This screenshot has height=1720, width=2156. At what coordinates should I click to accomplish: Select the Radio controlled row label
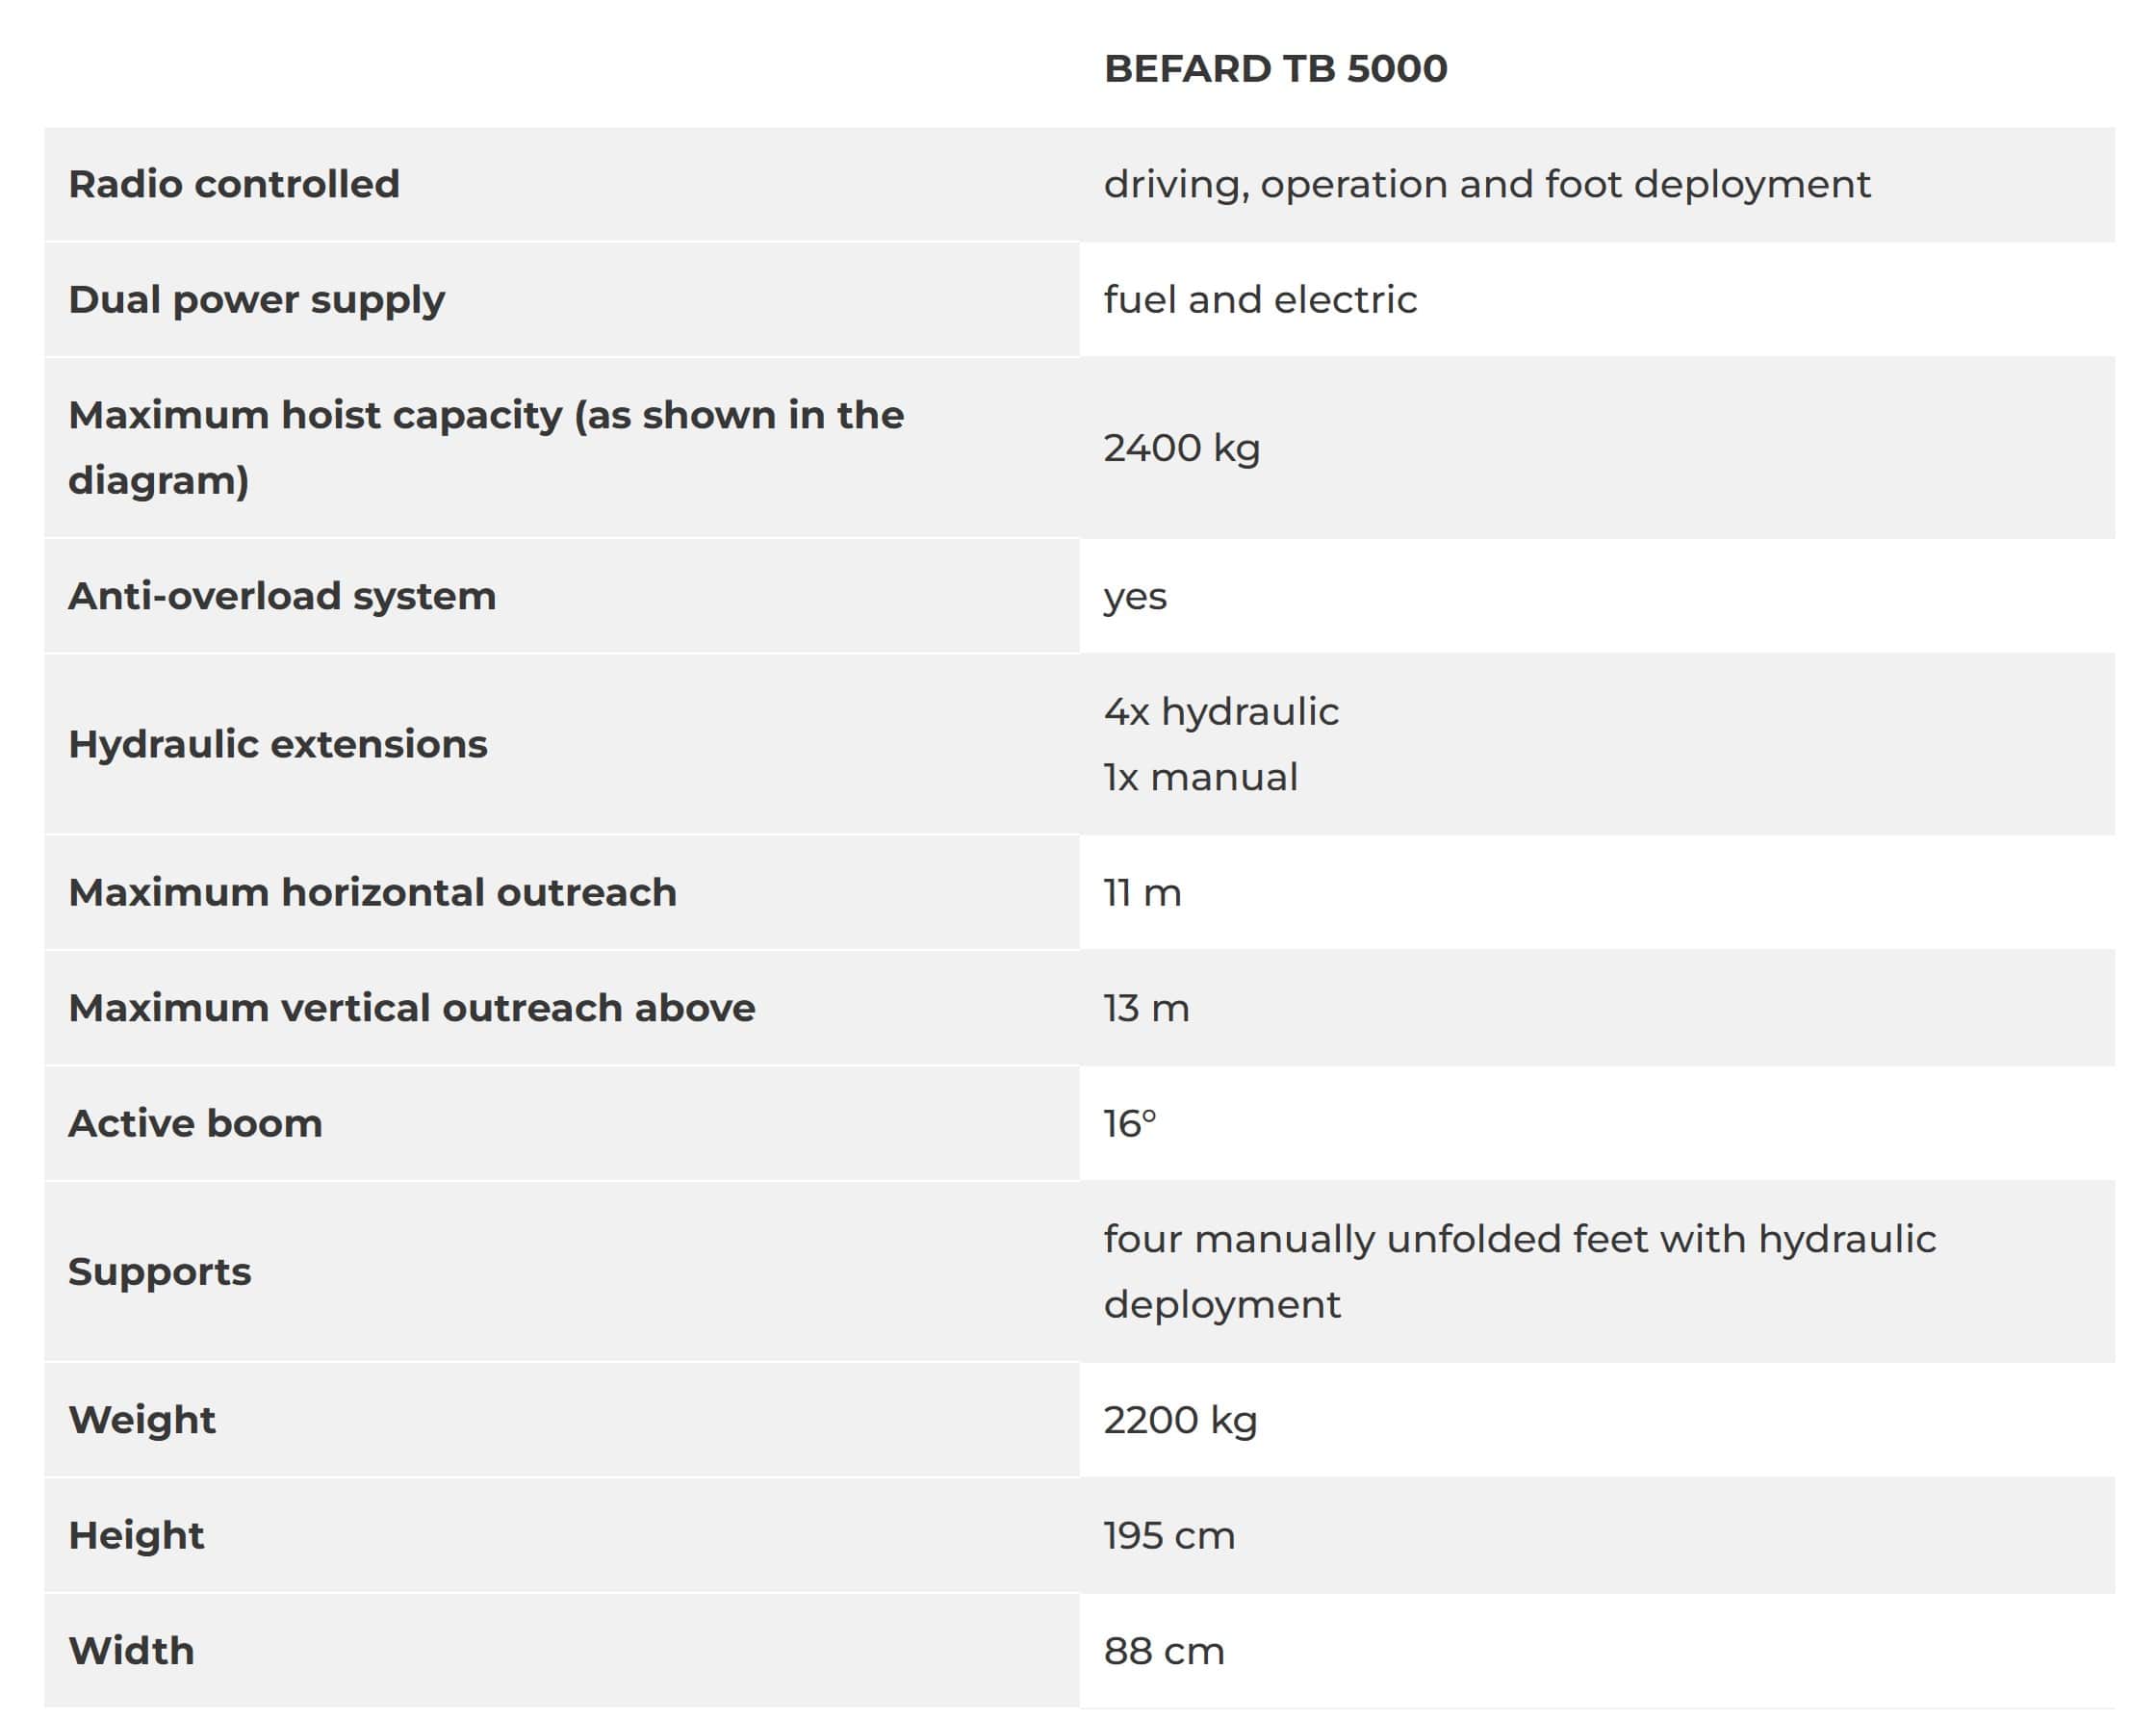[234, 185]
